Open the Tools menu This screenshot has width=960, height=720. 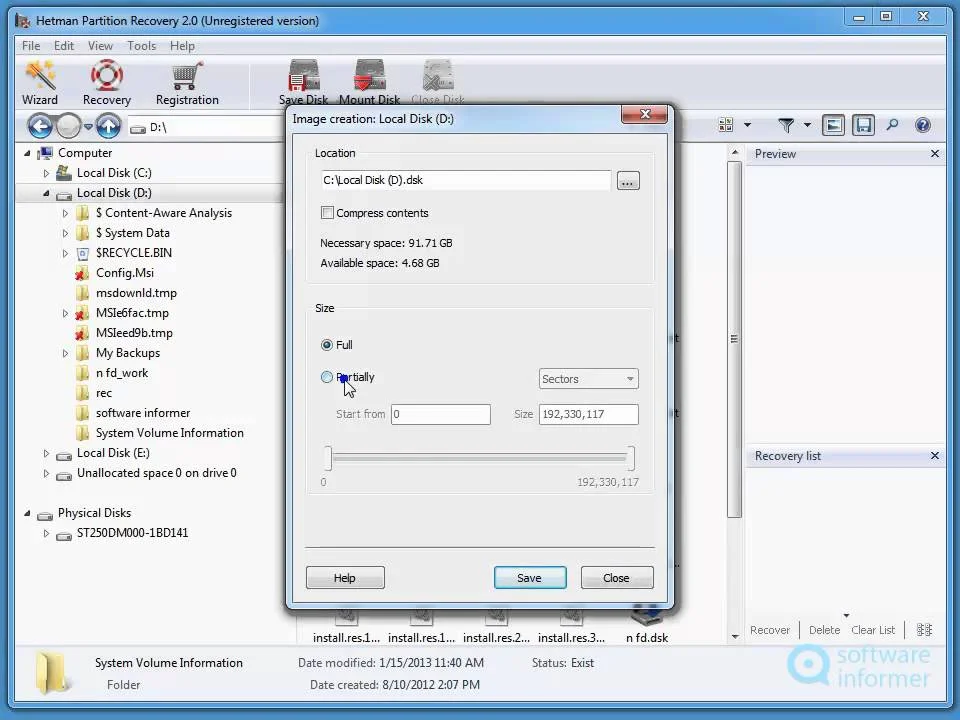(141, 46)
